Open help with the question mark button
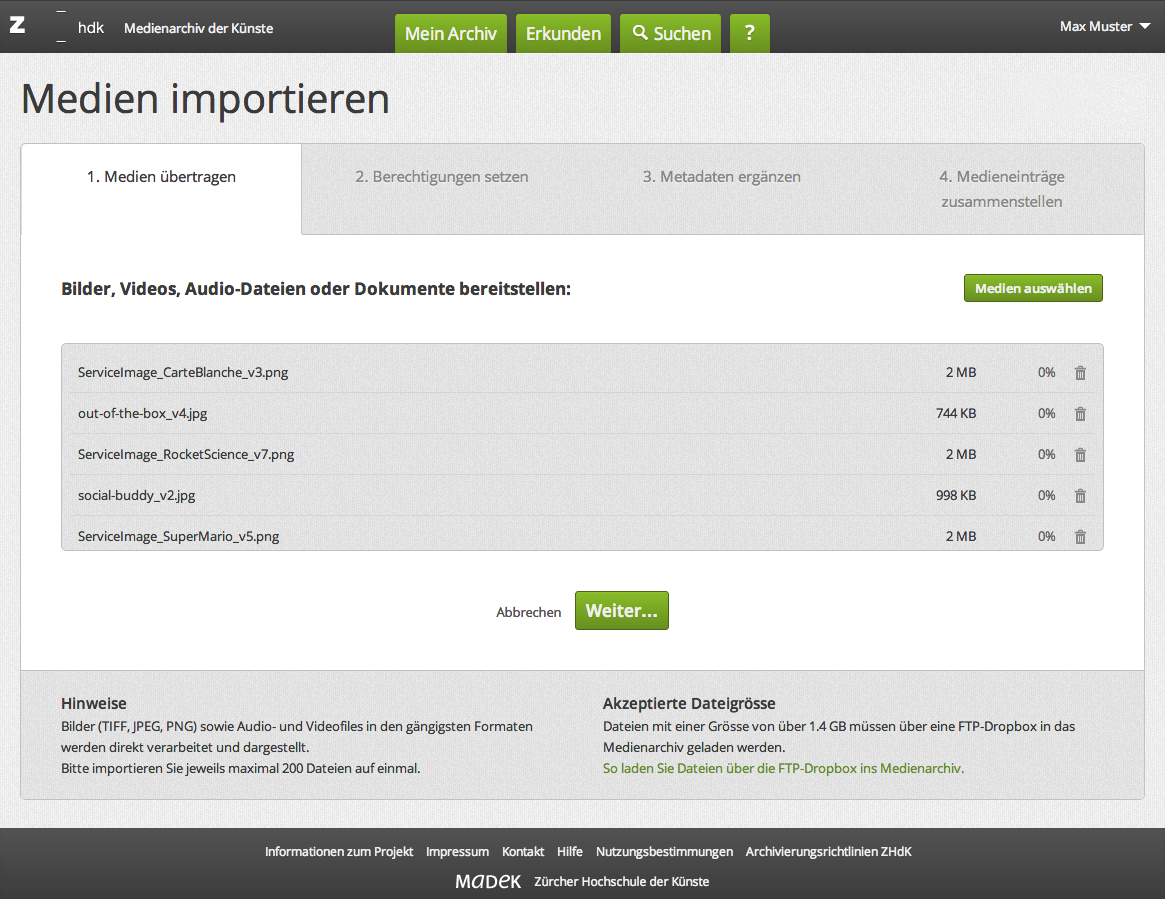 (x=750, y=33)
